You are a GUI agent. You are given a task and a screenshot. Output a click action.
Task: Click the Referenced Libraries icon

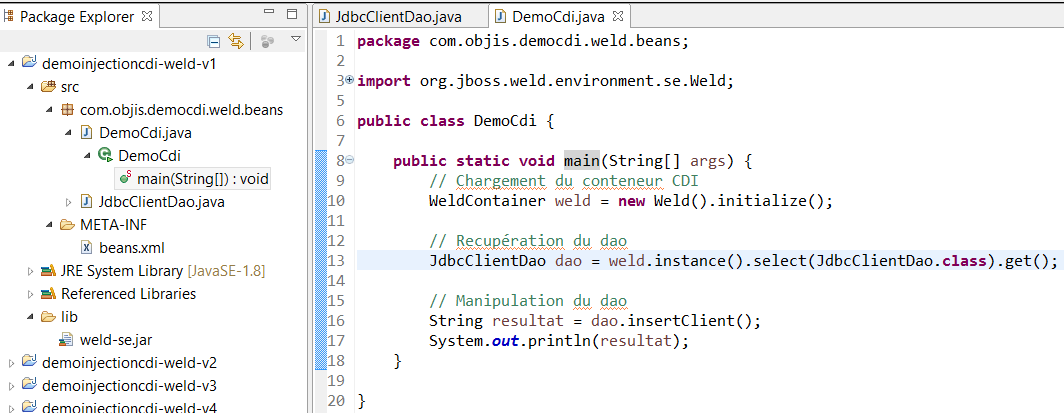[48, 294]
